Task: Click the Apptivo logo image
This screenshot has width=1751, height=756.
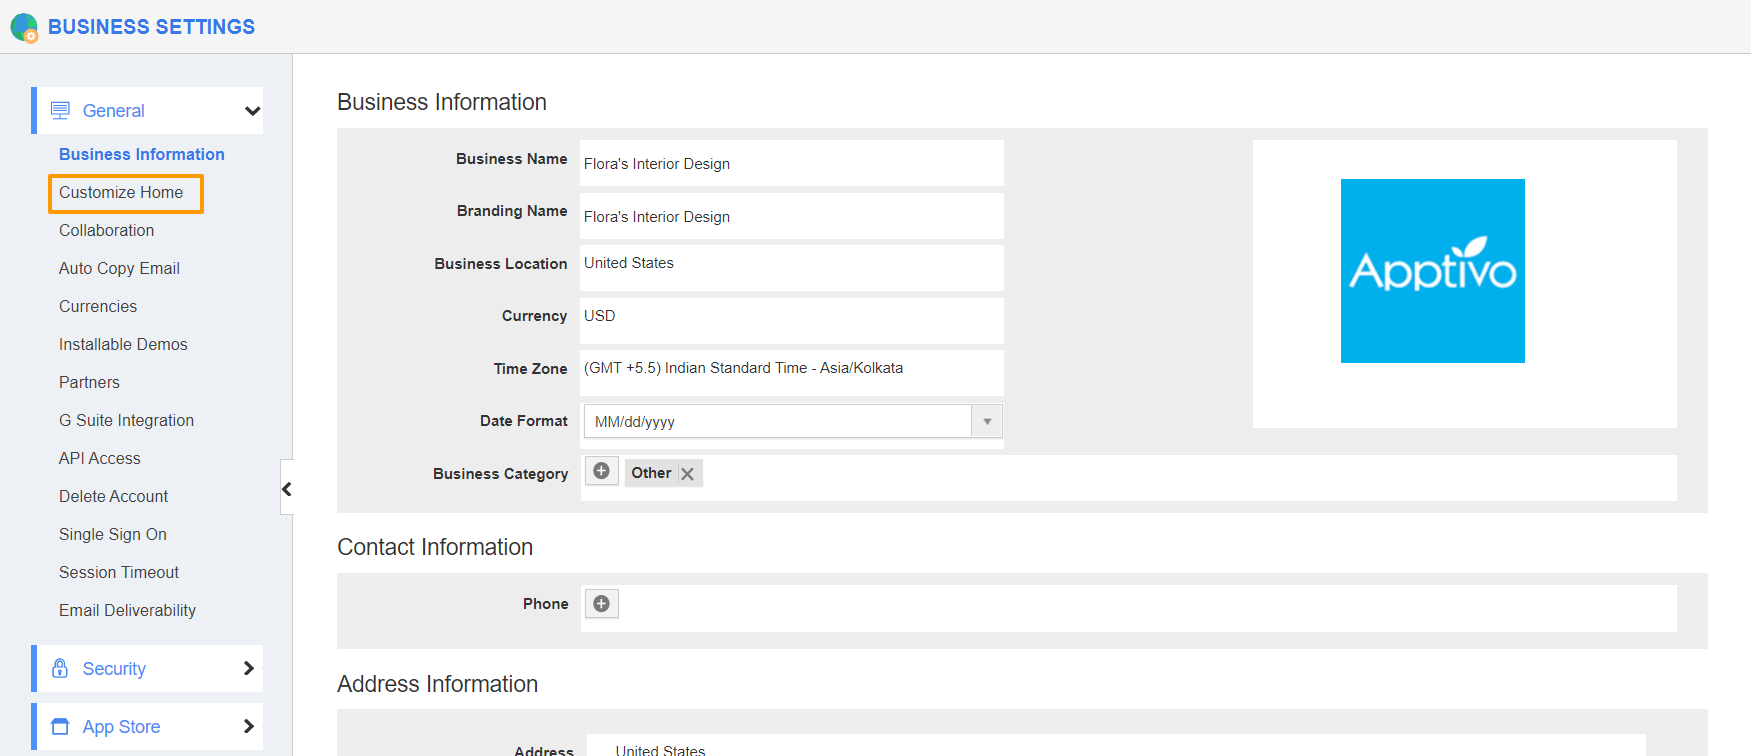Action: point(1432,271)
